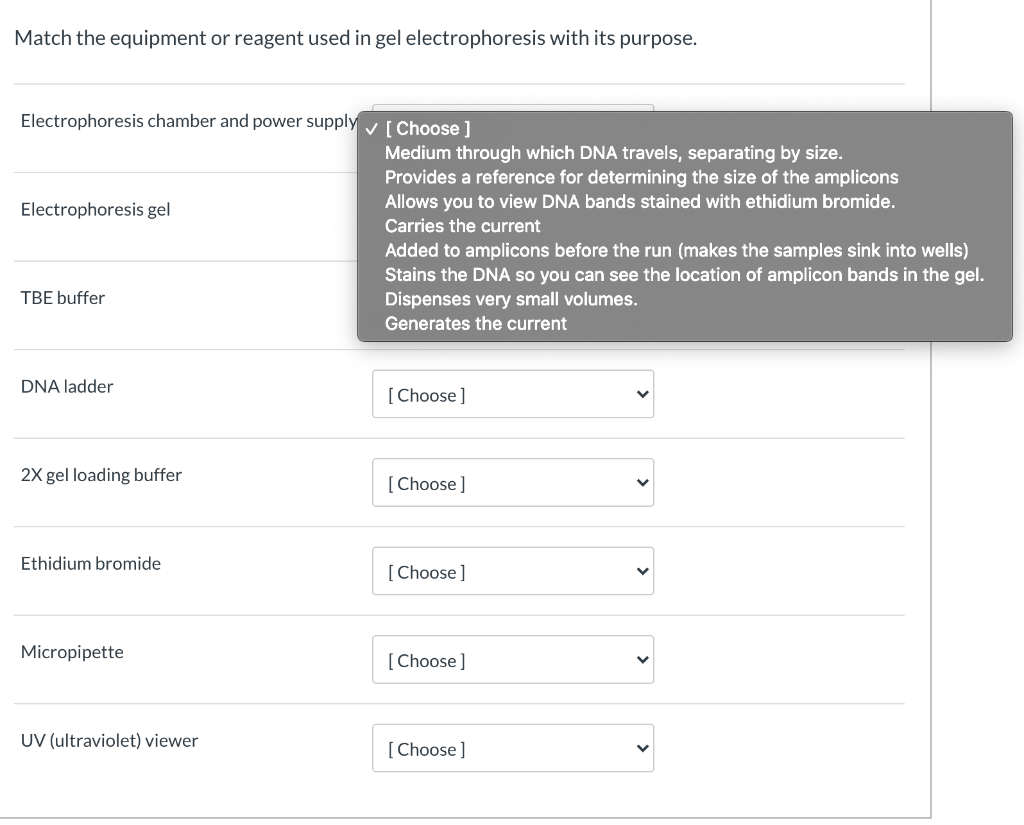The height and width of the screenshot is (825, 1024).
Task: Click the DNA ladder dropdown chevron arrow
Action: tap(643, 395)
